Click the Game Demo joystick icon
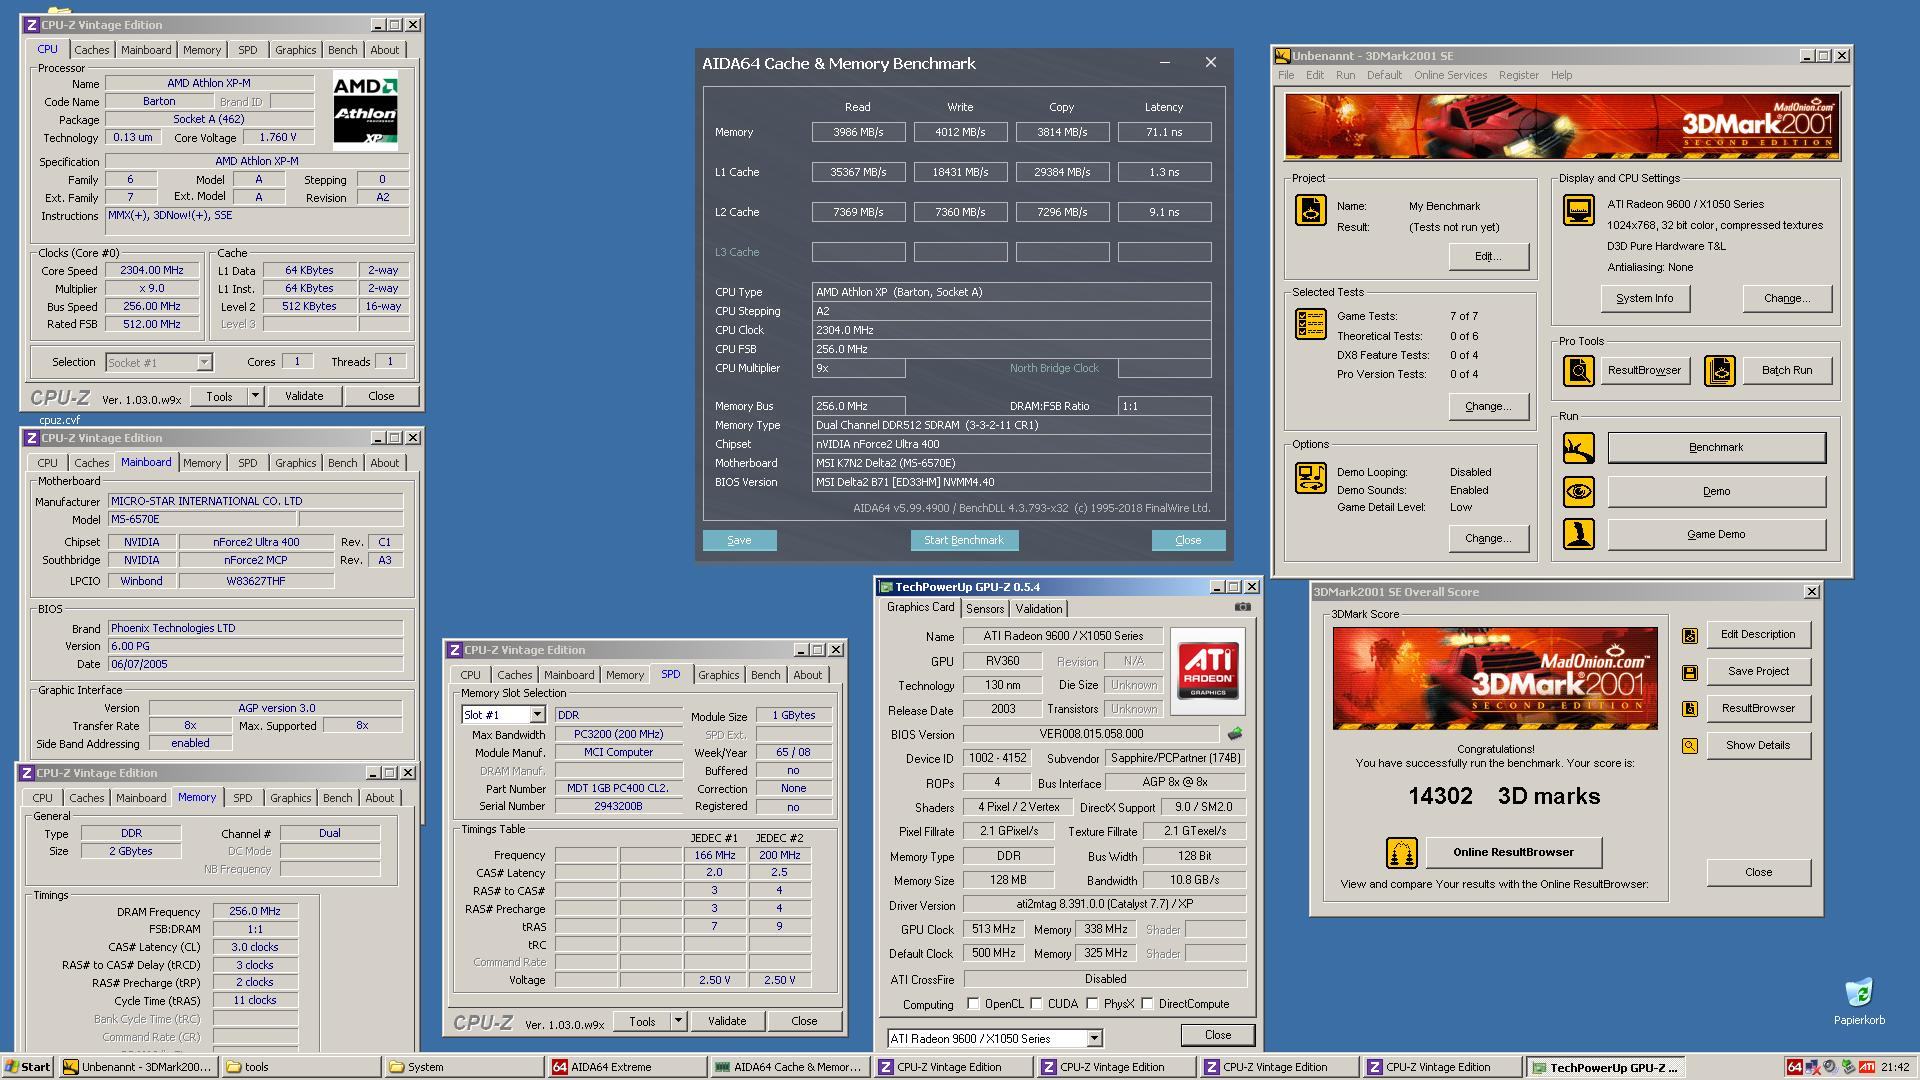This screenshot has height=1080, width=1920. click(x=1579, y=534)
